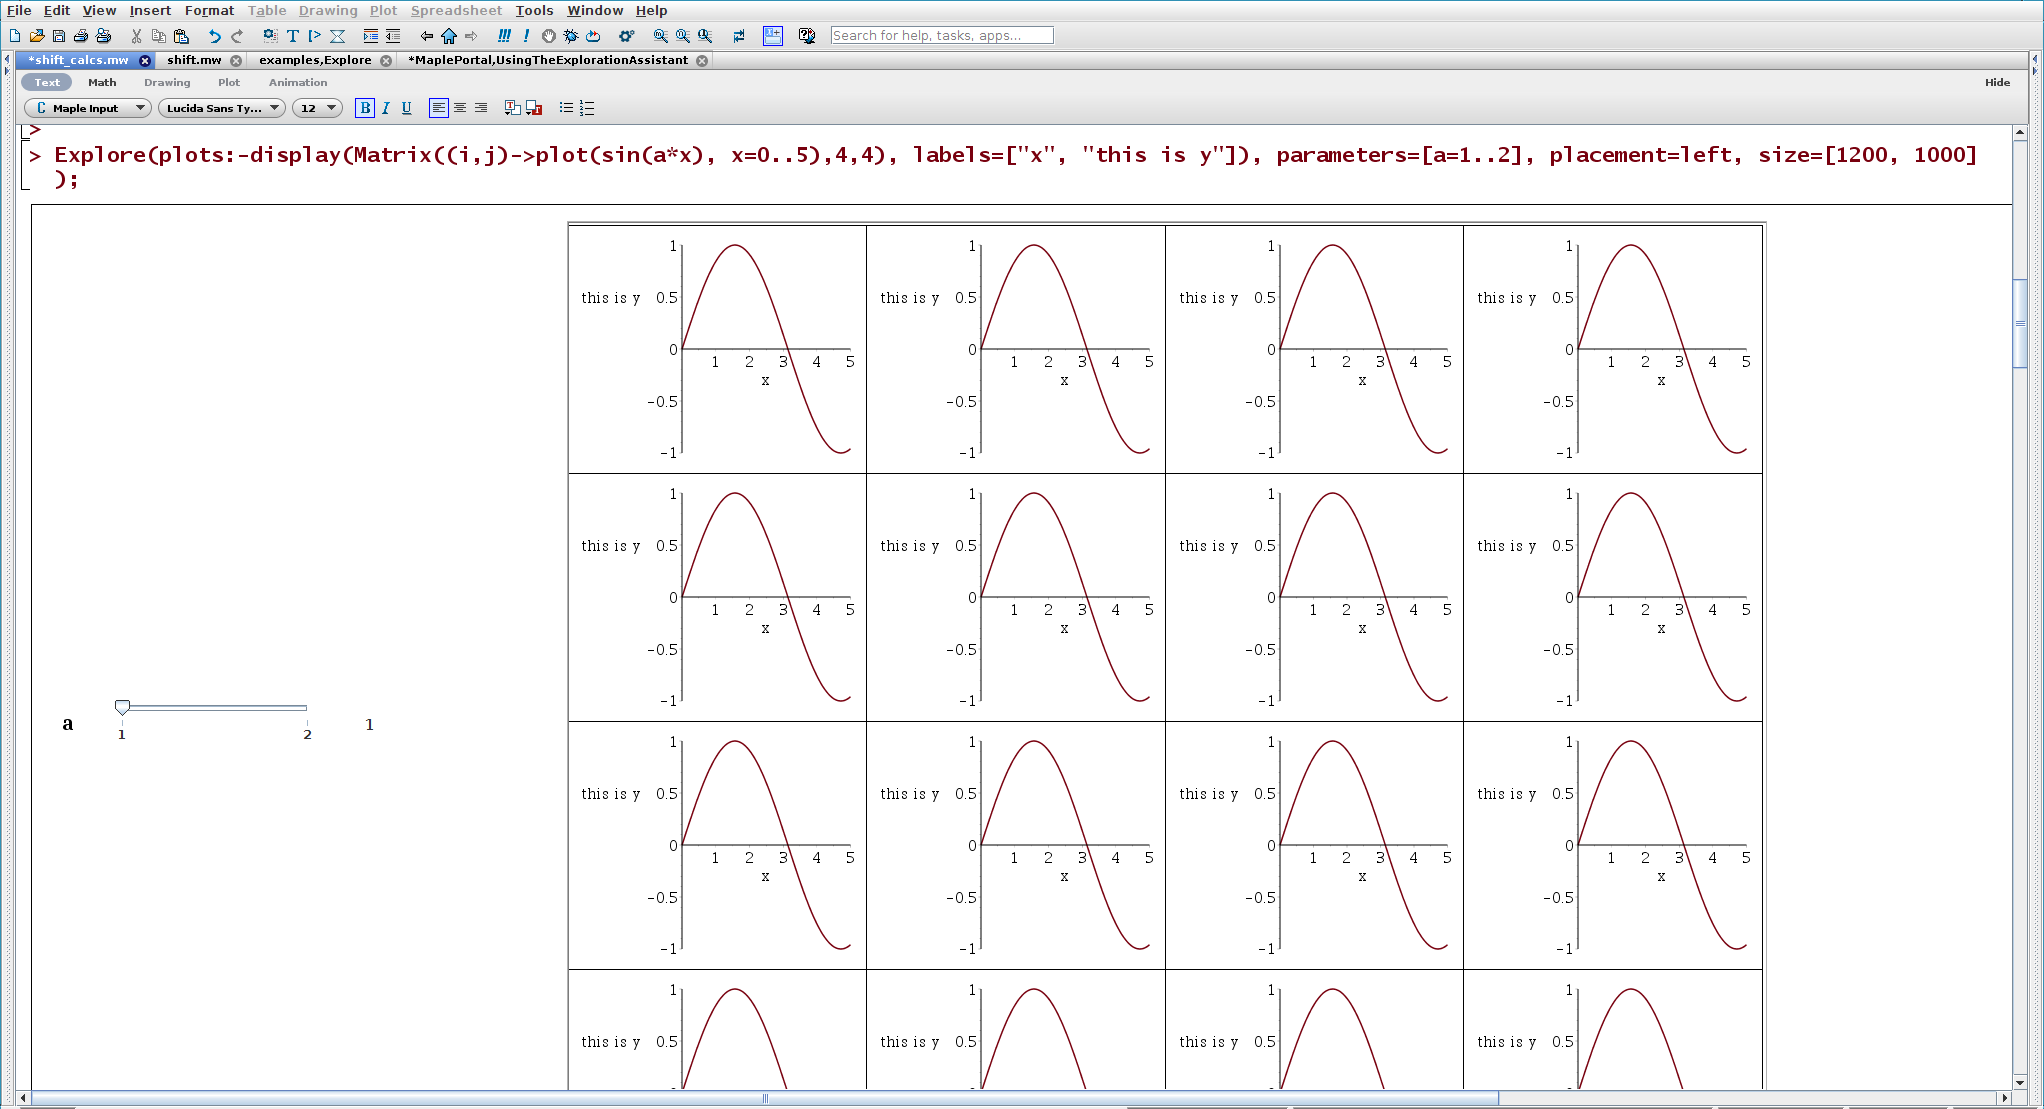Open the debugger bug icon

pyautogui.click(x=571, y=36)
